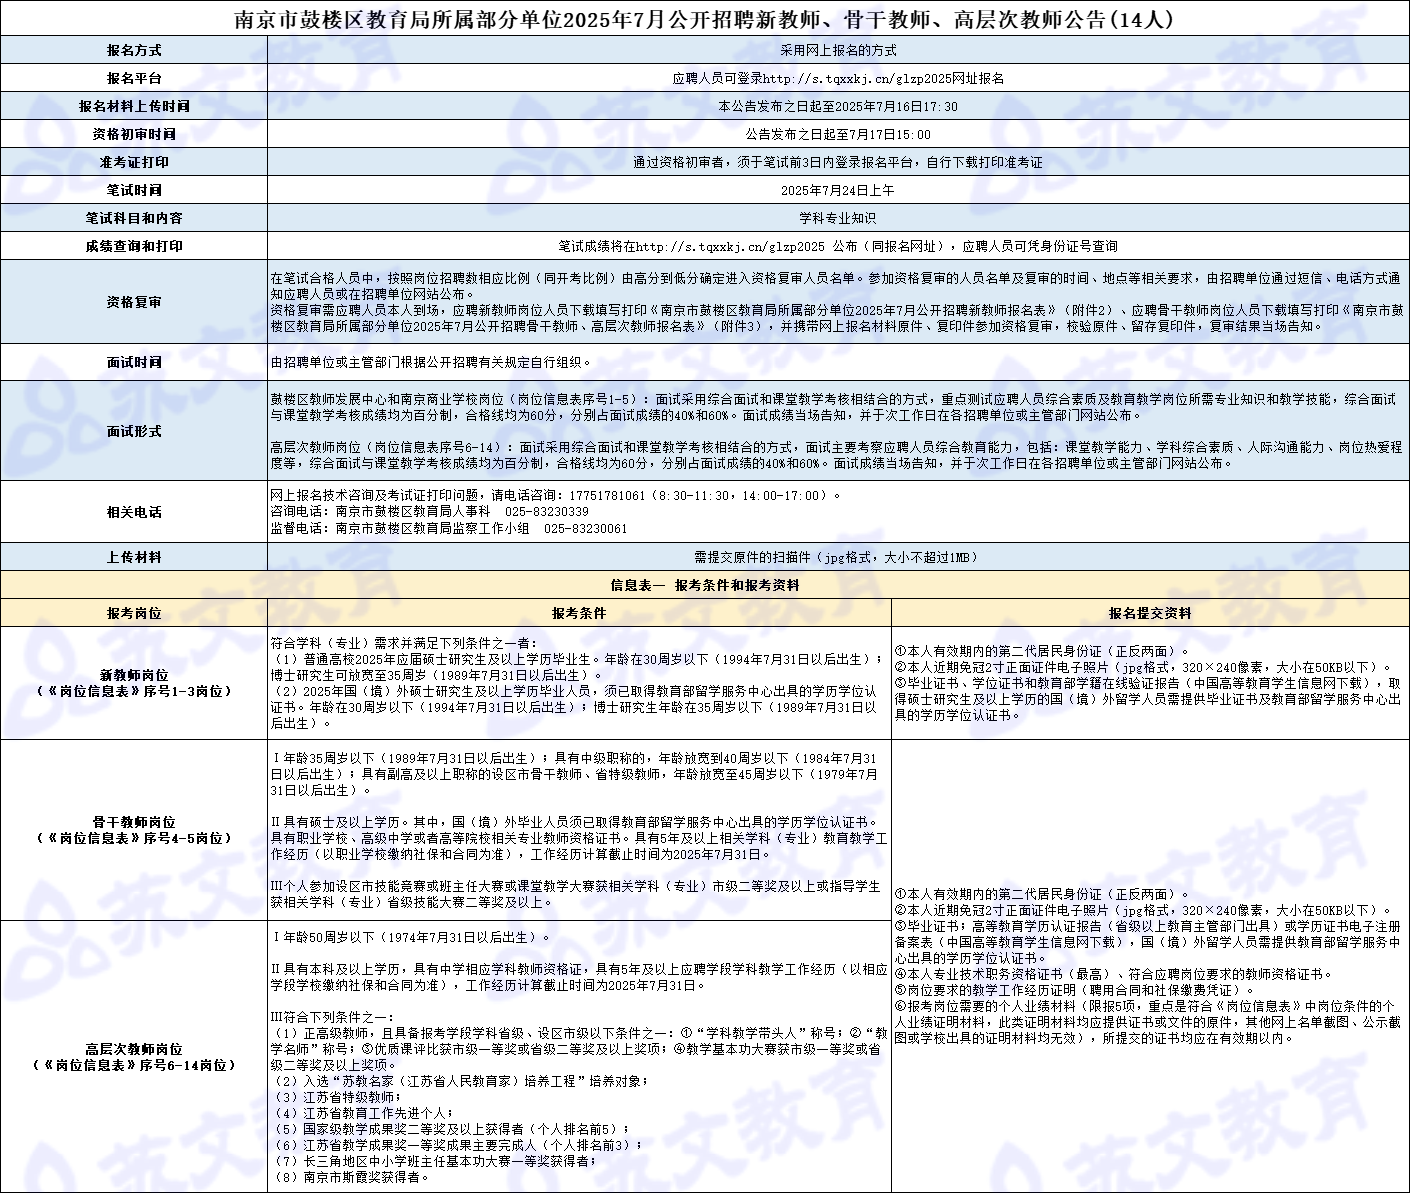Click the '高层次教师岗位' position cell
1410x1193 pixels.
click(134, 1057)
